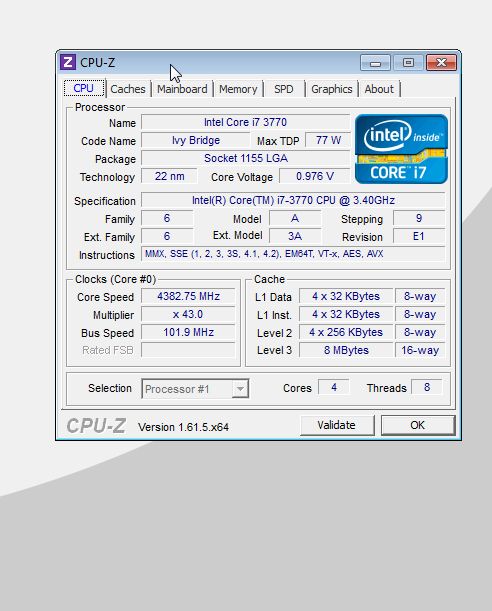The width and height of the screenshot is (492, 611).
Task: Click the L1 Data size 4 x 32 KBytes
Action: pyautogui.click(x=346, y=296)
